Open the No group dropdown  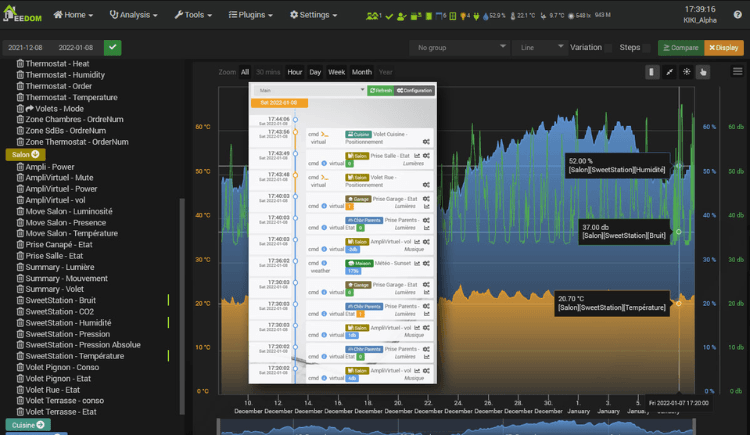coord(461,47)
